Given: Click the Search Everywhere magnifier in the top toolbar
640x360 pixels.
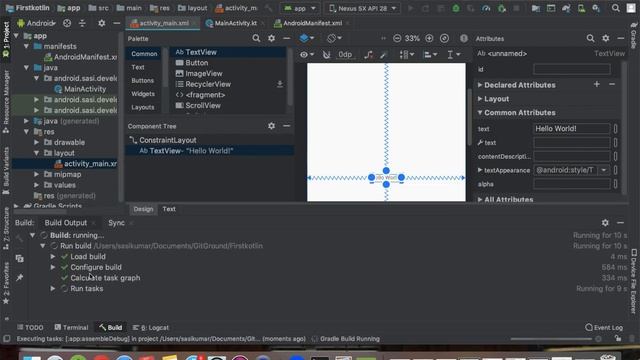Looking at the screenshot, I should click(616, 8).
